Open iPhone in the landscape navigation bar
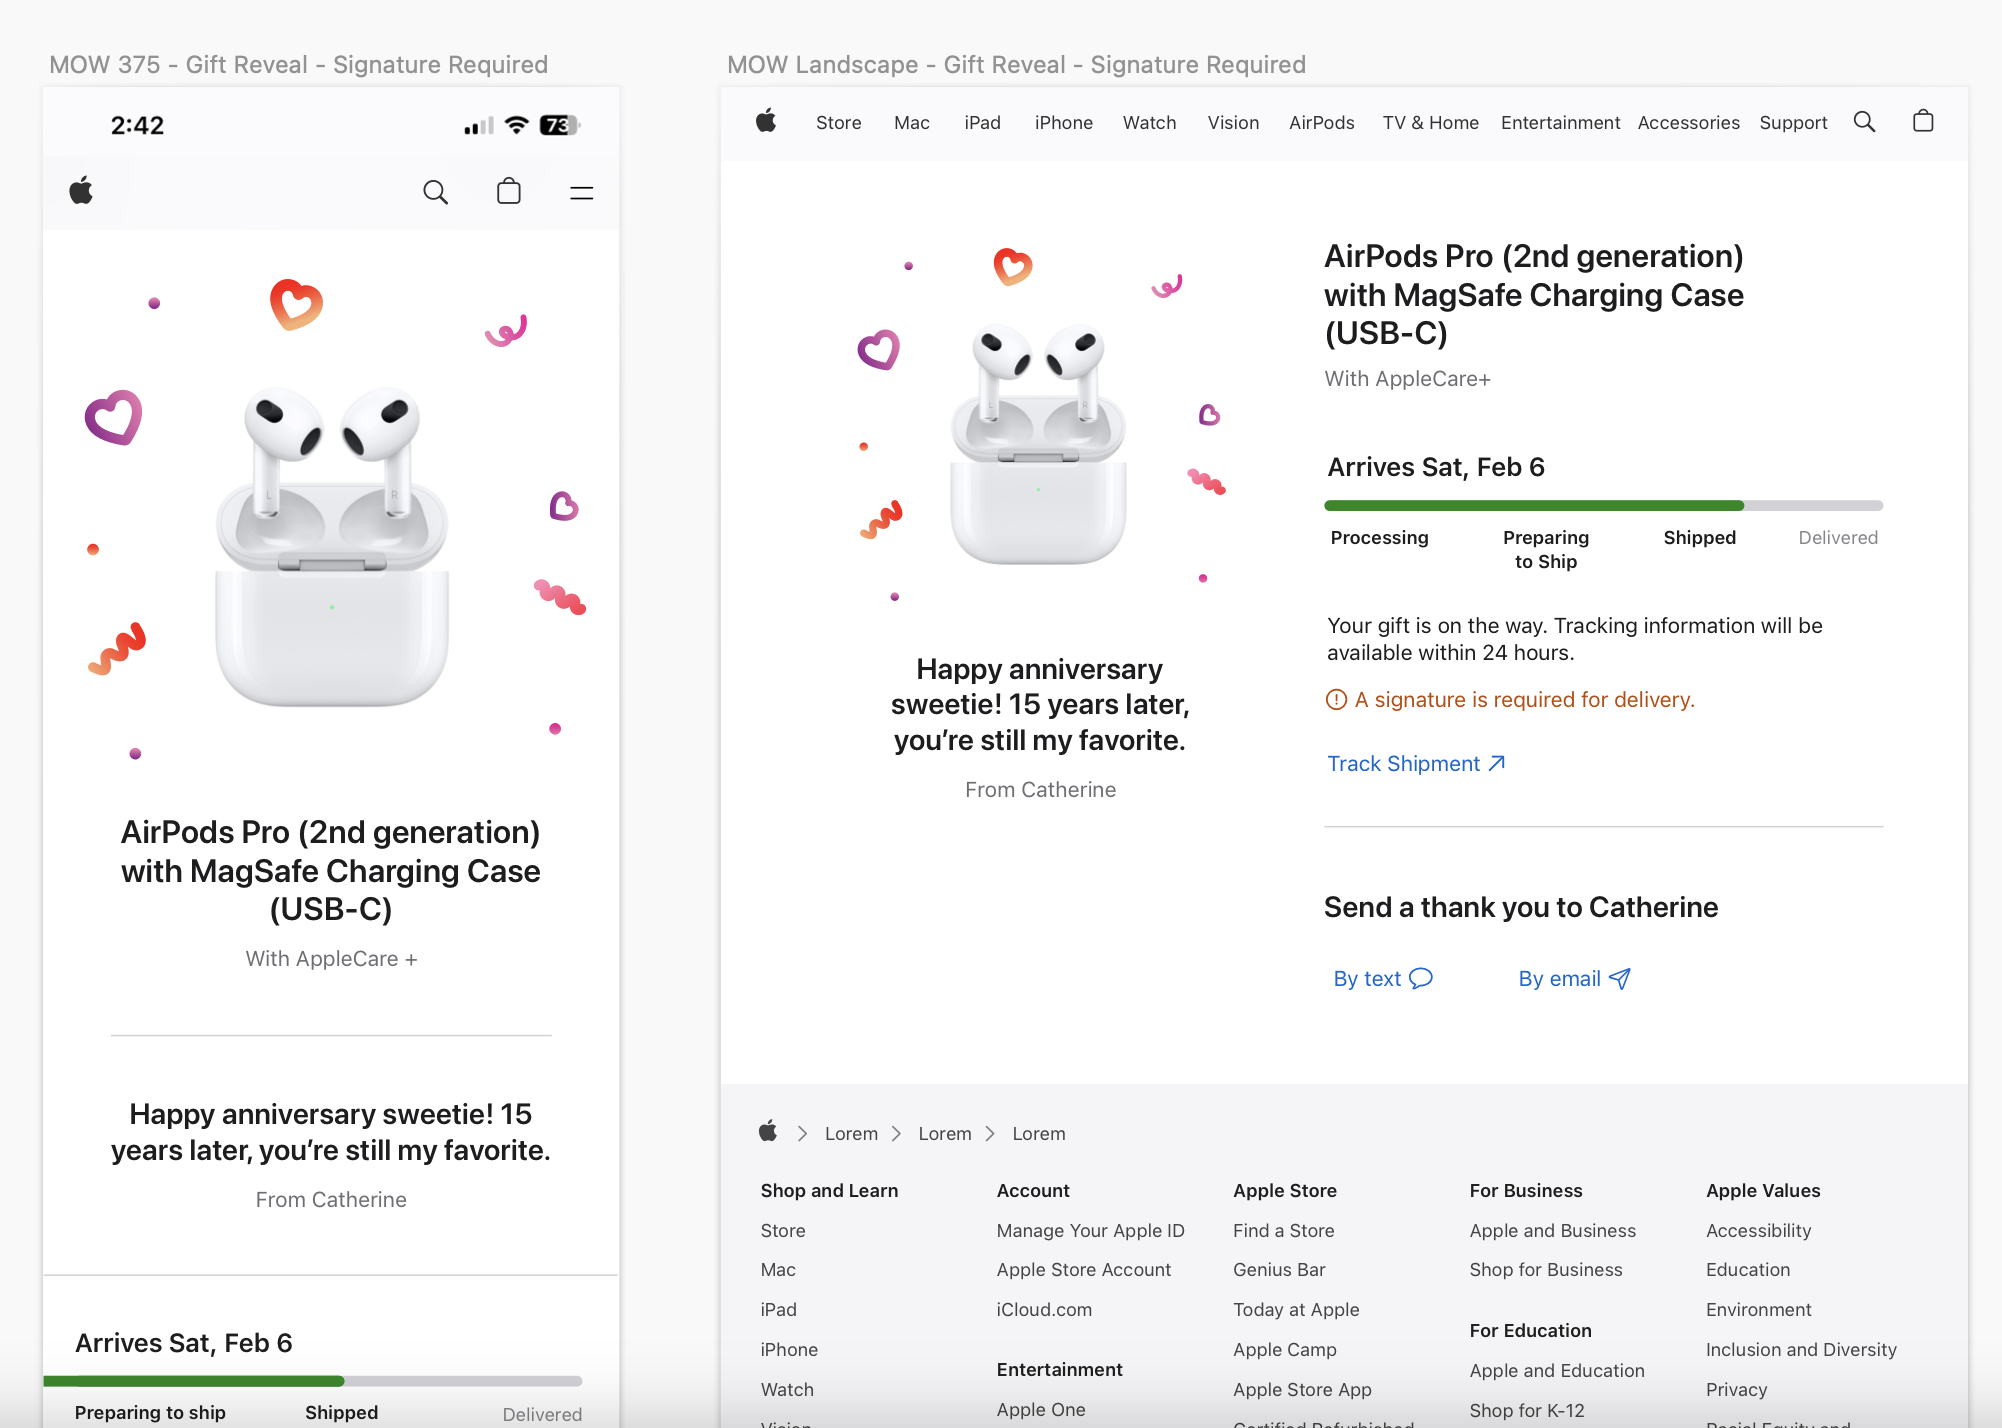 [x=1064, y=123]
